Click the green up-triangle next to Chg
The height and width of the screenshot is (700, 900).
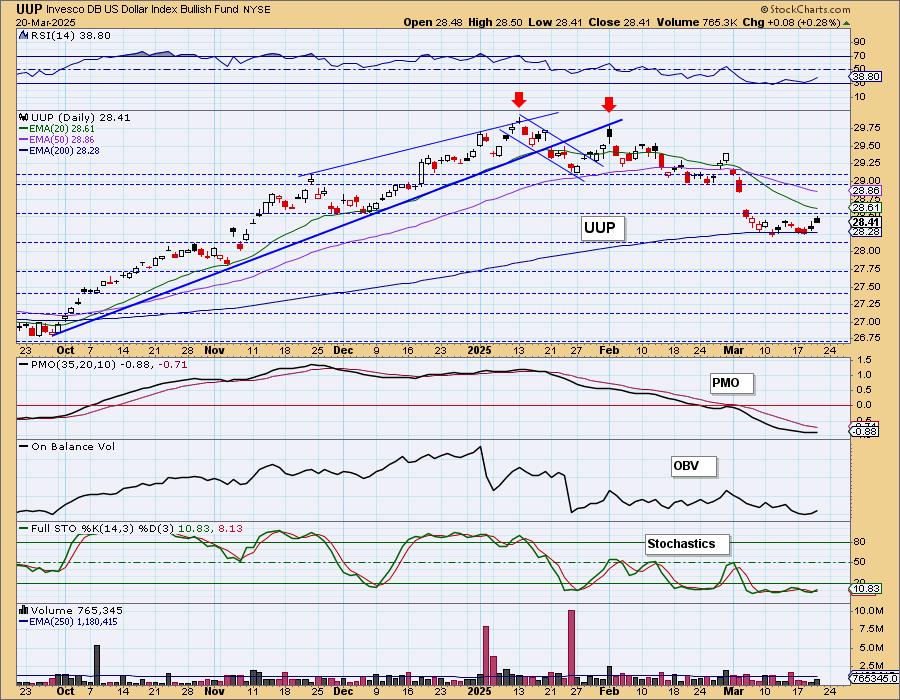pos(846,23)
